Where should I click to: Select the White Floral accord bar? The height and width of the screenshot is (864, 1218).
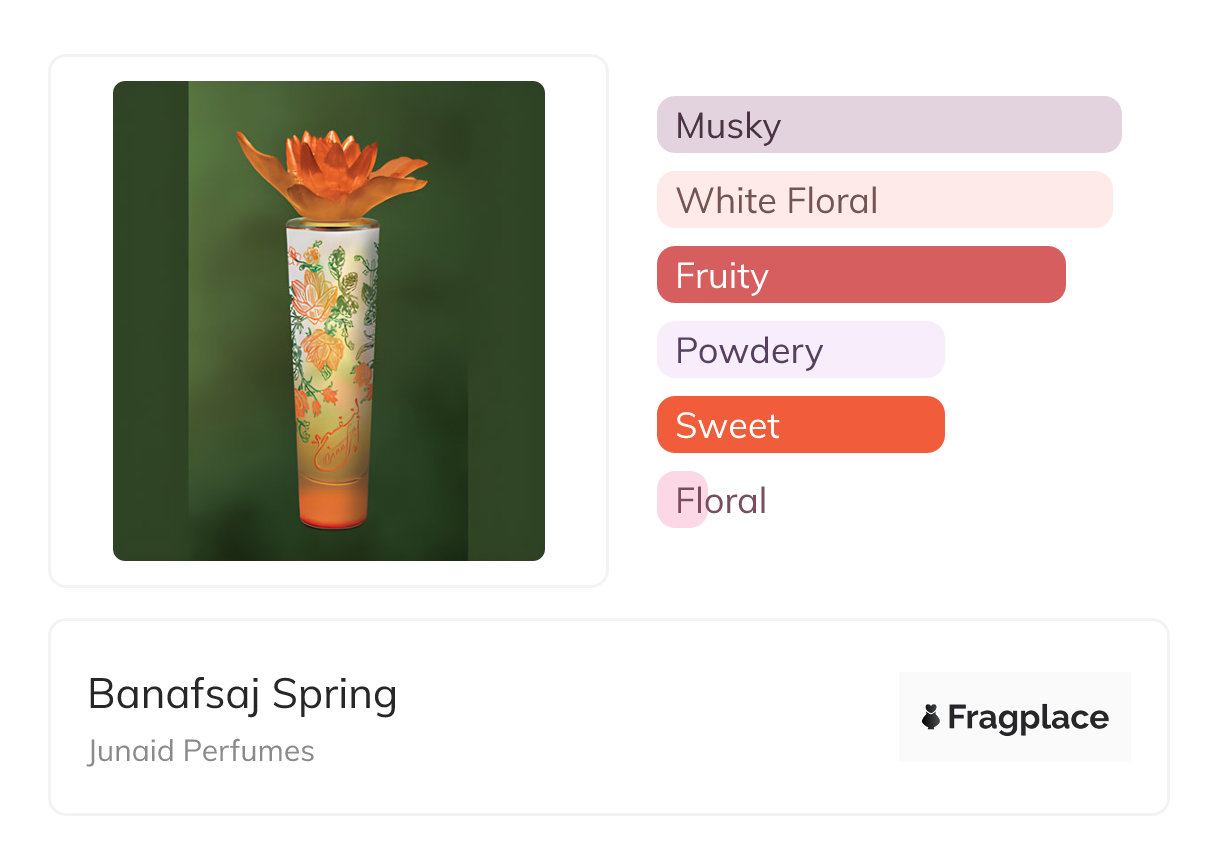tap(884, 200)
